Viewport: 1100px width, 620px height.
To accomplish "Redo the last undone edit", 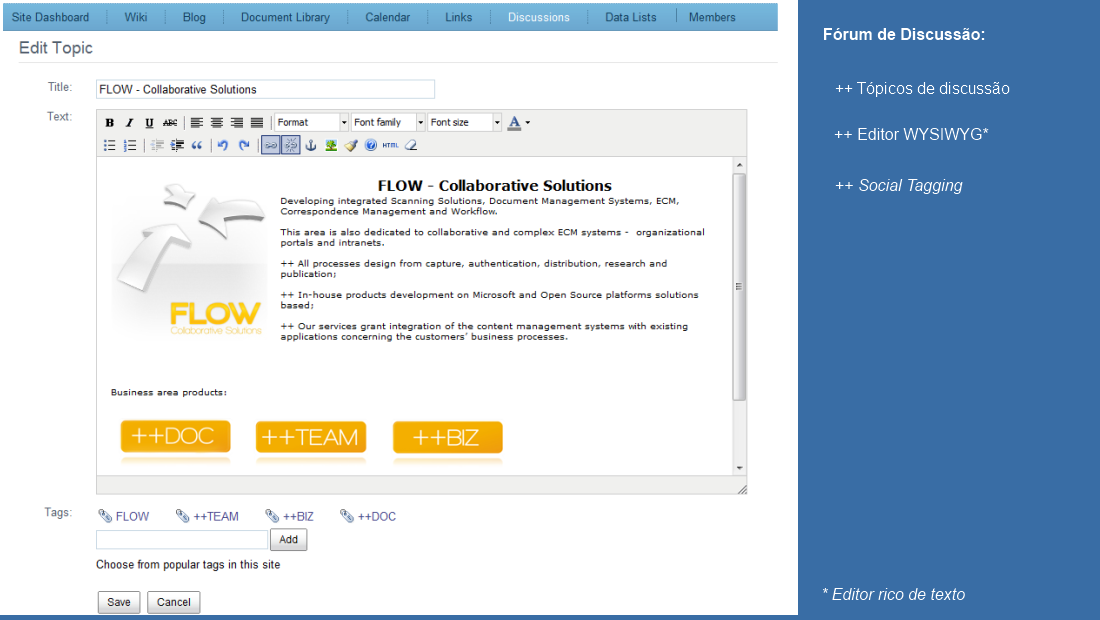I will 243,145.
